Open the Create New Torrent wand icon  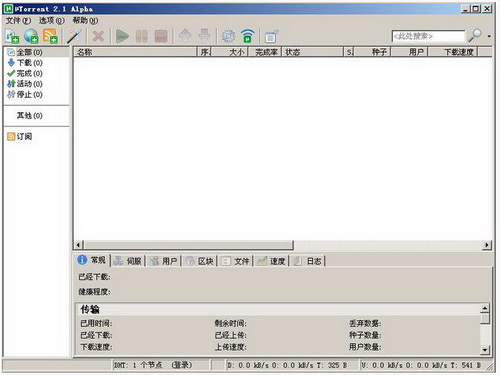coord(74,36)
